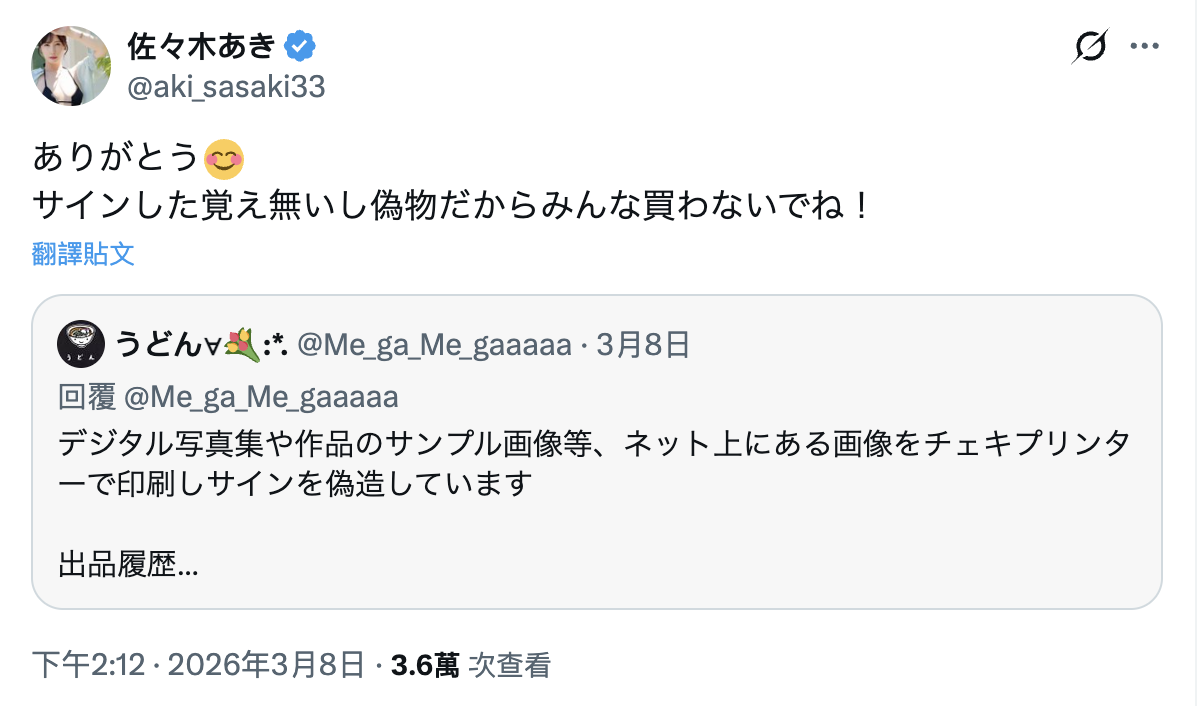Click the quoted post's 3月8日 date

[x=643, y=346]
